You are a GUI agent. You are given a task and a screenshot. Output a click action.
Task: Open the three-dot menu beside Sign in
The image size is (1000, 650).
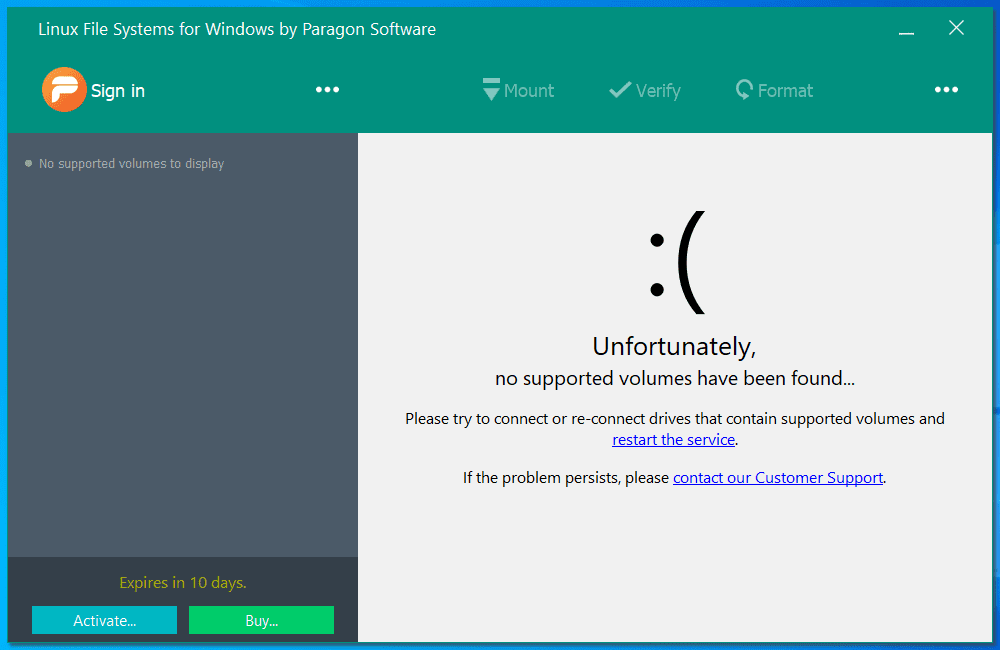[327, 90]
